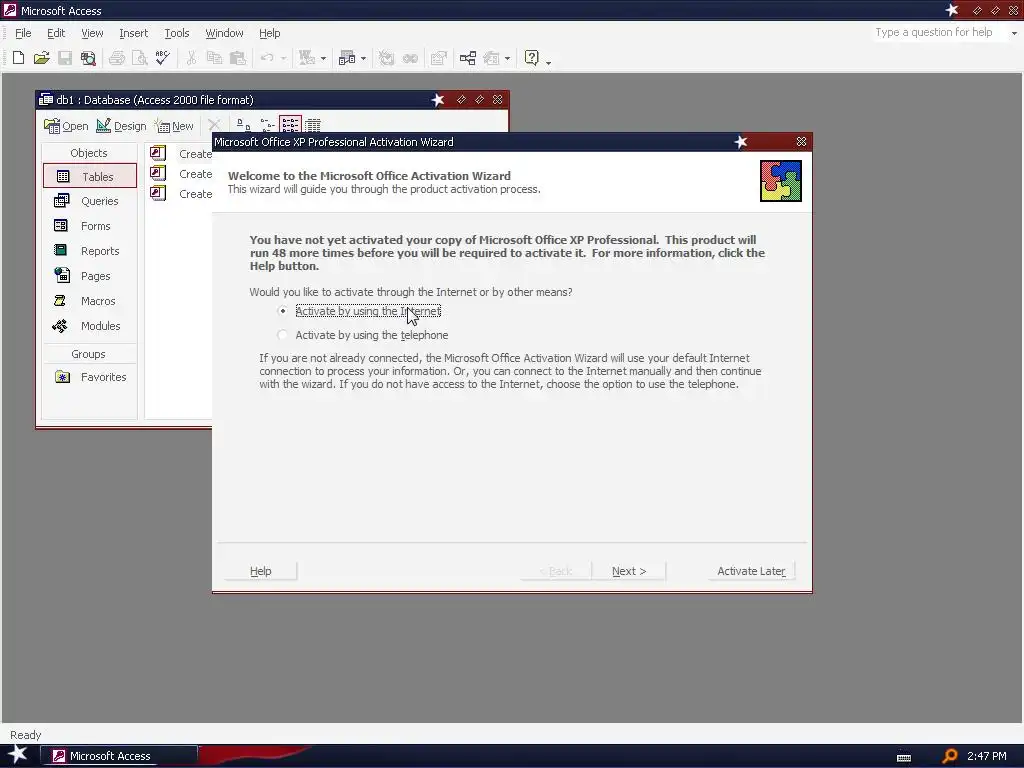Click the taskbar search magnifier icon
This screenshot has width=1024, height=768.
(x=950, y=756)
